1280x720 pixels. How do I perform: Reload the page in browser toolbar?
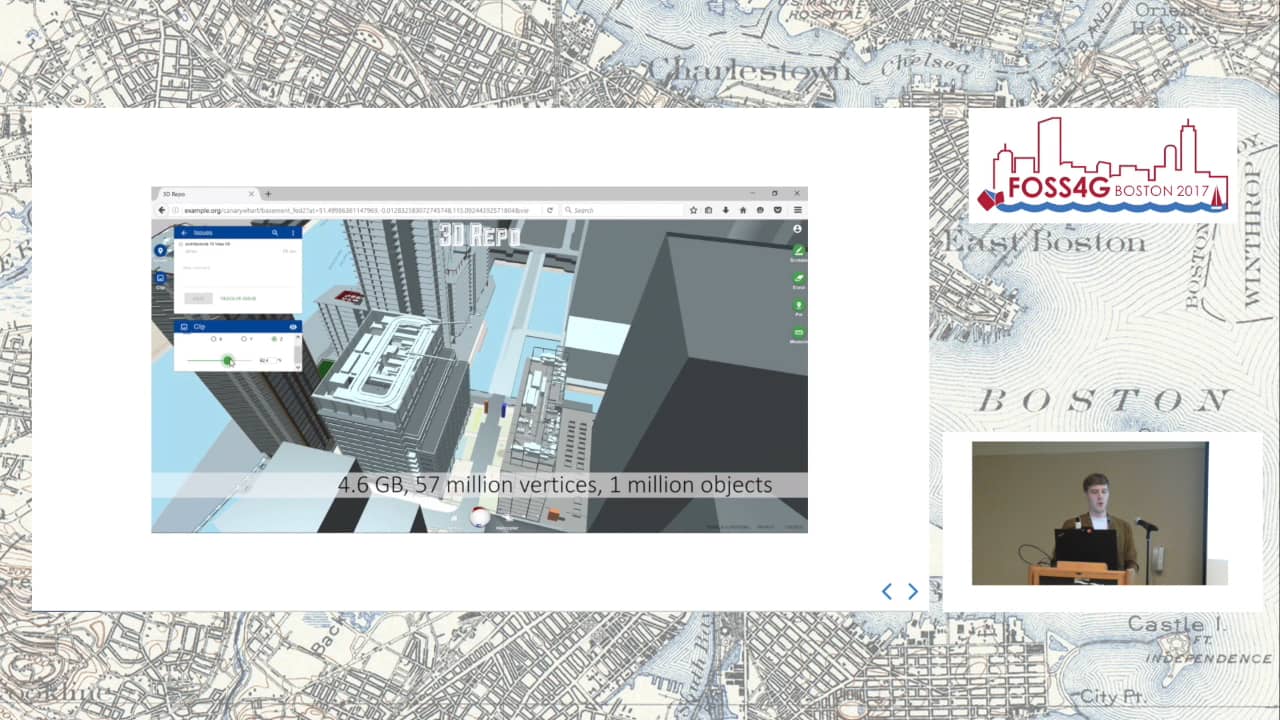click(549, 210)
